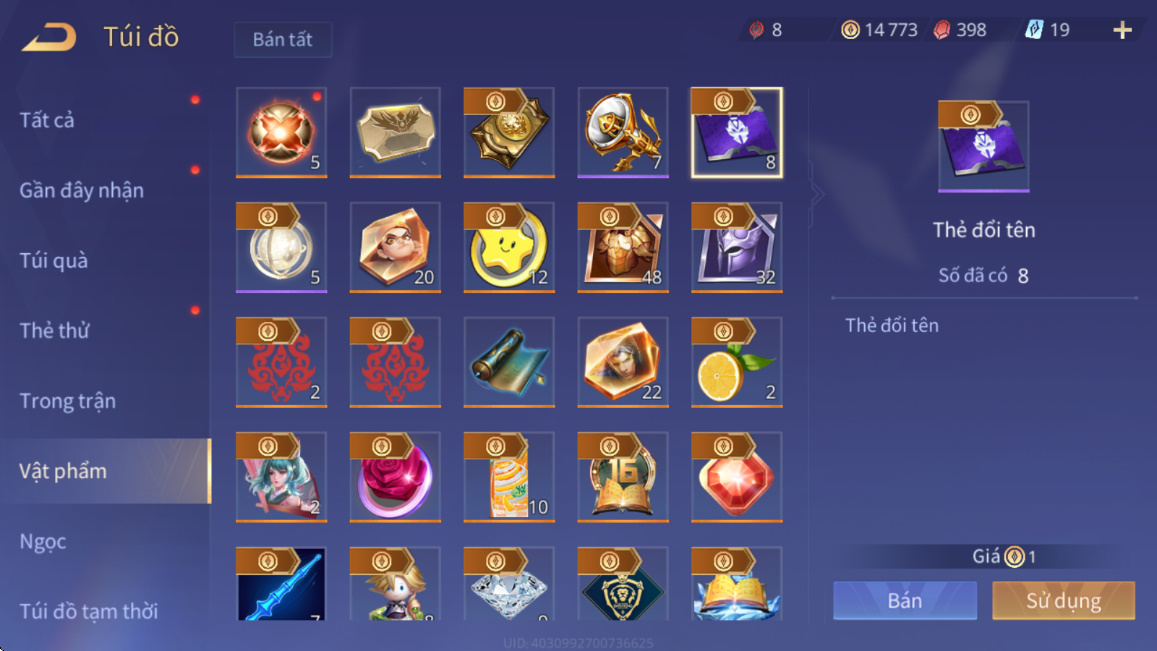Click the blue Bán button

pos(905,600)
